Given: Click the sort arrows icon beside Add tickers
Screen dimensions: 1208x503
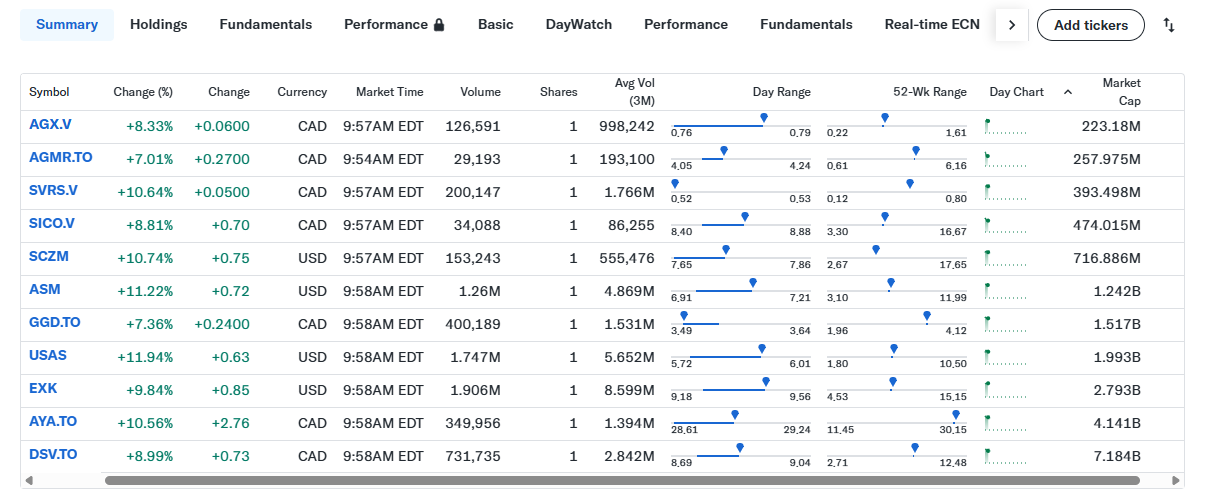Looking at the screenshot, I should click(x=1168, y=25).
